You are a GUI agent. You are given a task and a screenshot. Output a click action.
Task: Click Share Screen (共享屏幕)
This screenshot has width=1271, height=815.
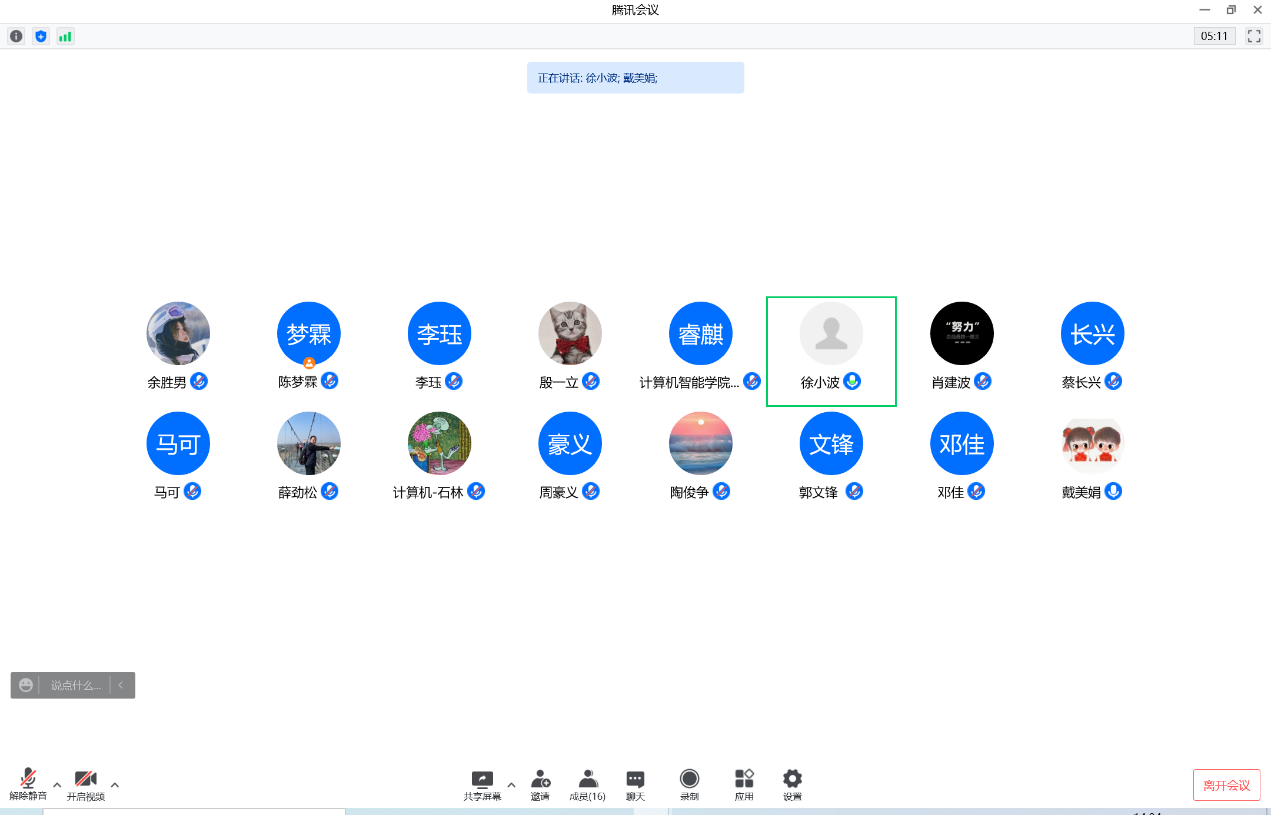point(482,784)
